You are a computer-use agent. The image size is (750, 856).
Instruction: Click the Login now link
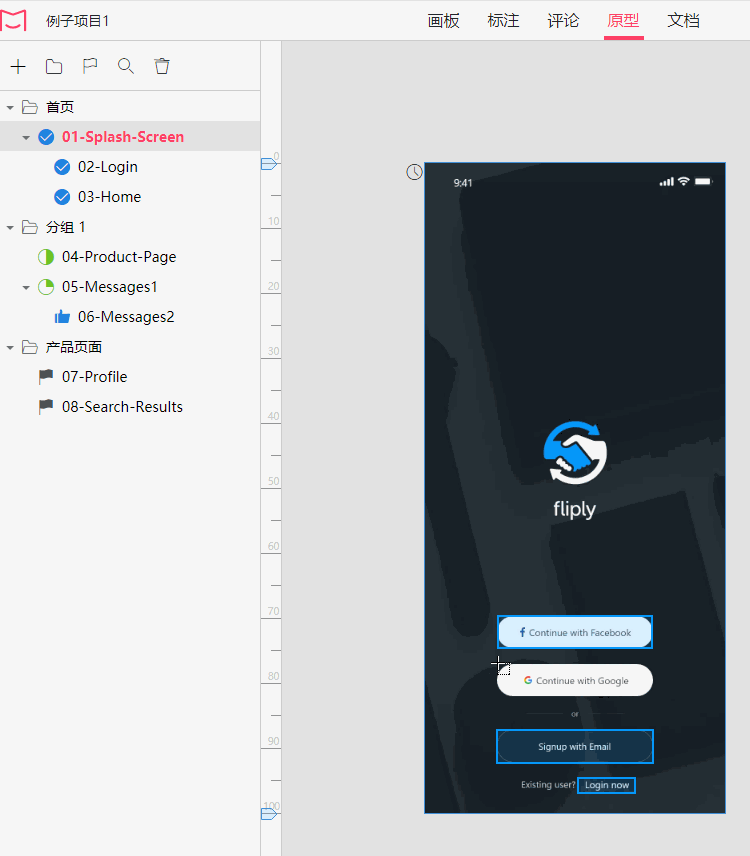(x=606, y=785)
